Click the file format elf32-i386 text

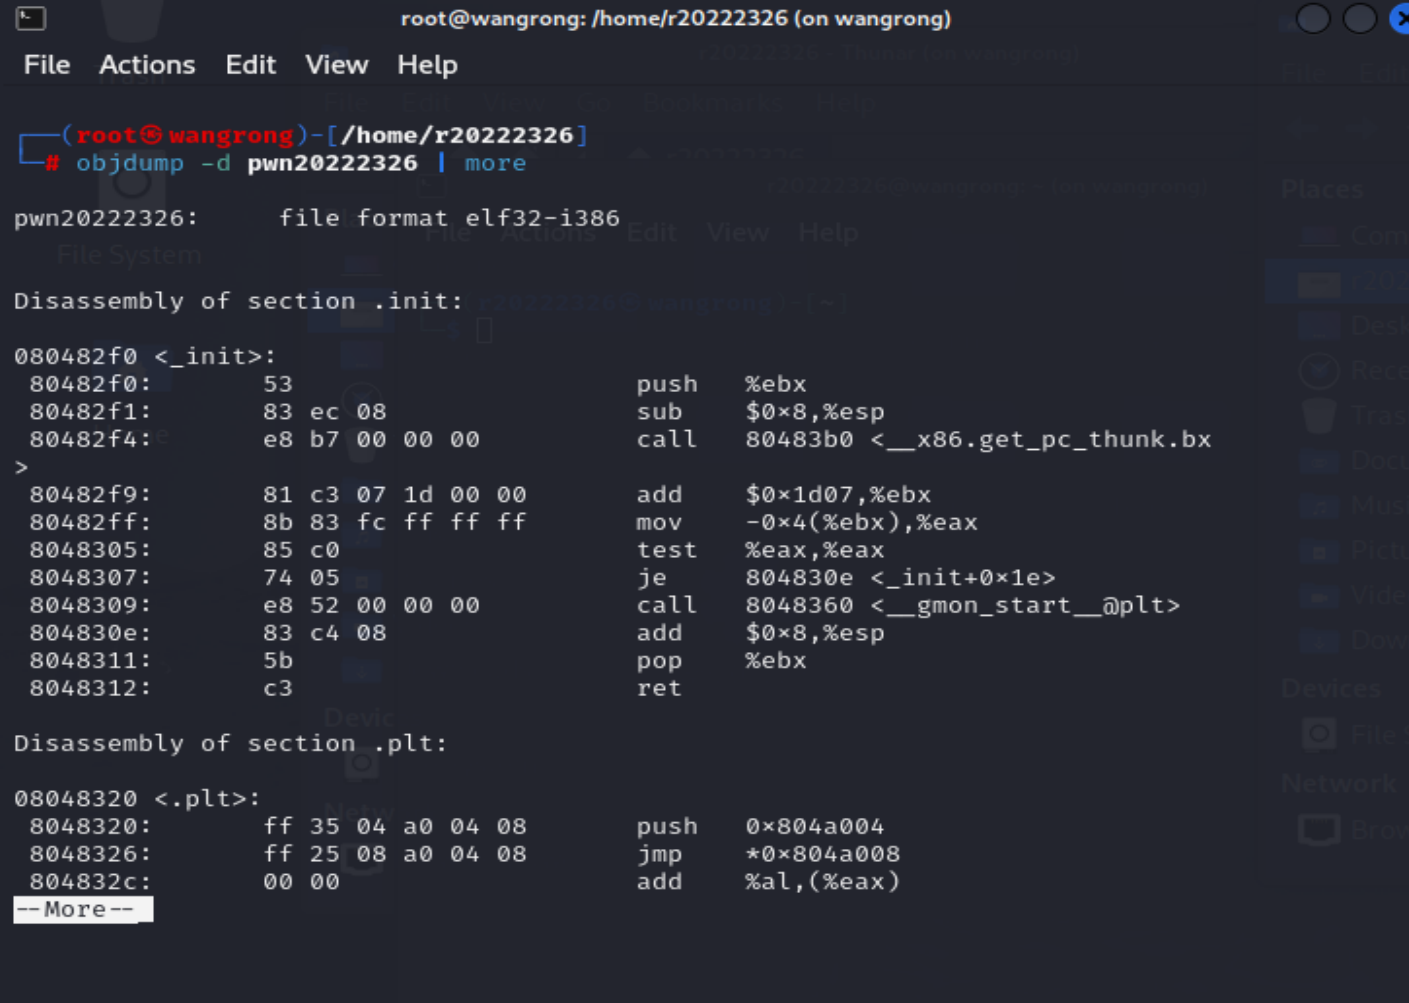click(449, 218)
